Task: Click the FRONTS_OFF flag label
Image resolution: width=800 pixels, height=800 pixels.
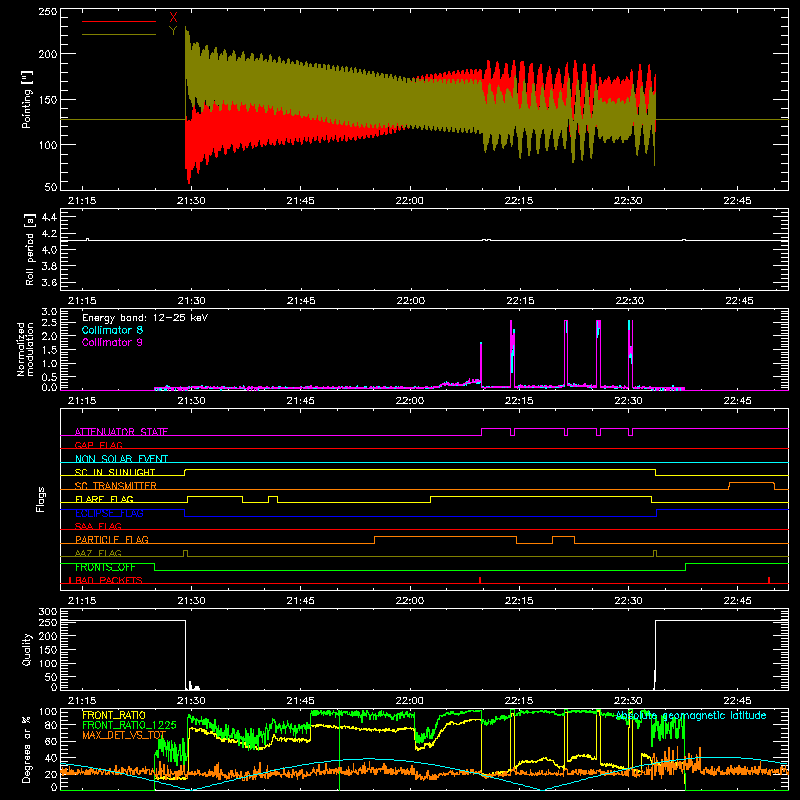Action: (x=105, y=567)
